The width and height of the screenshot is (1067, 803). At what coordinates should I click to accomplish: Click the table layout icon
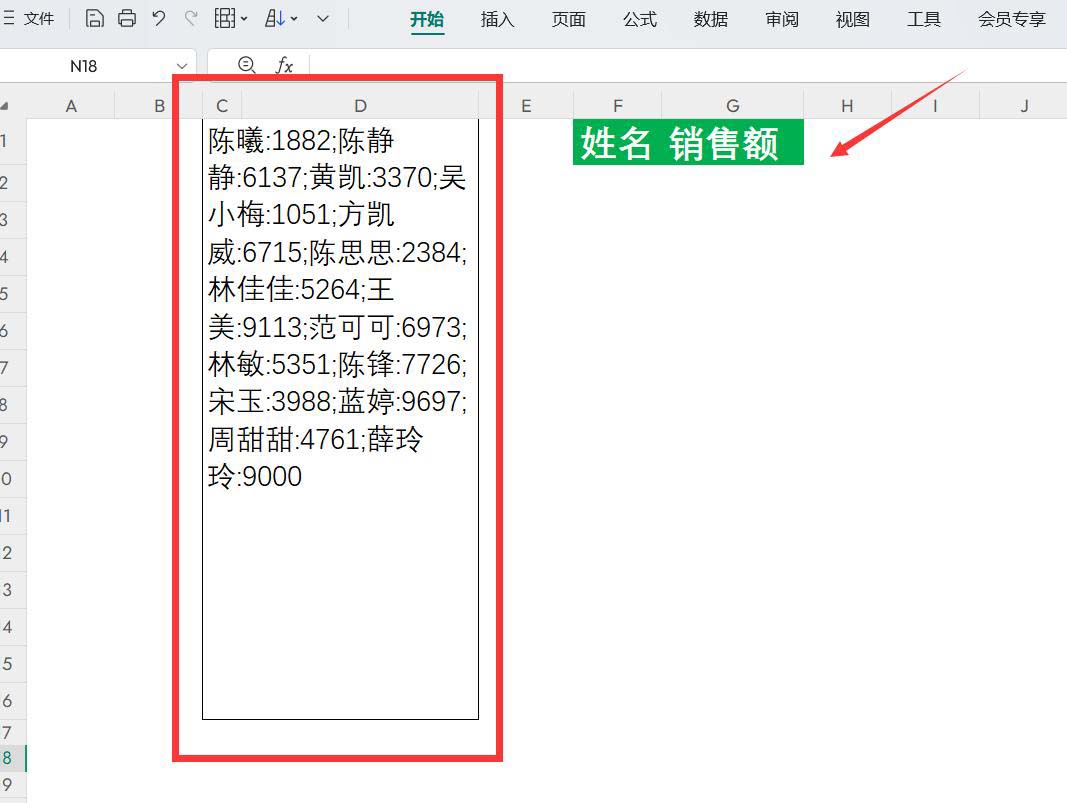coord(225,19)
